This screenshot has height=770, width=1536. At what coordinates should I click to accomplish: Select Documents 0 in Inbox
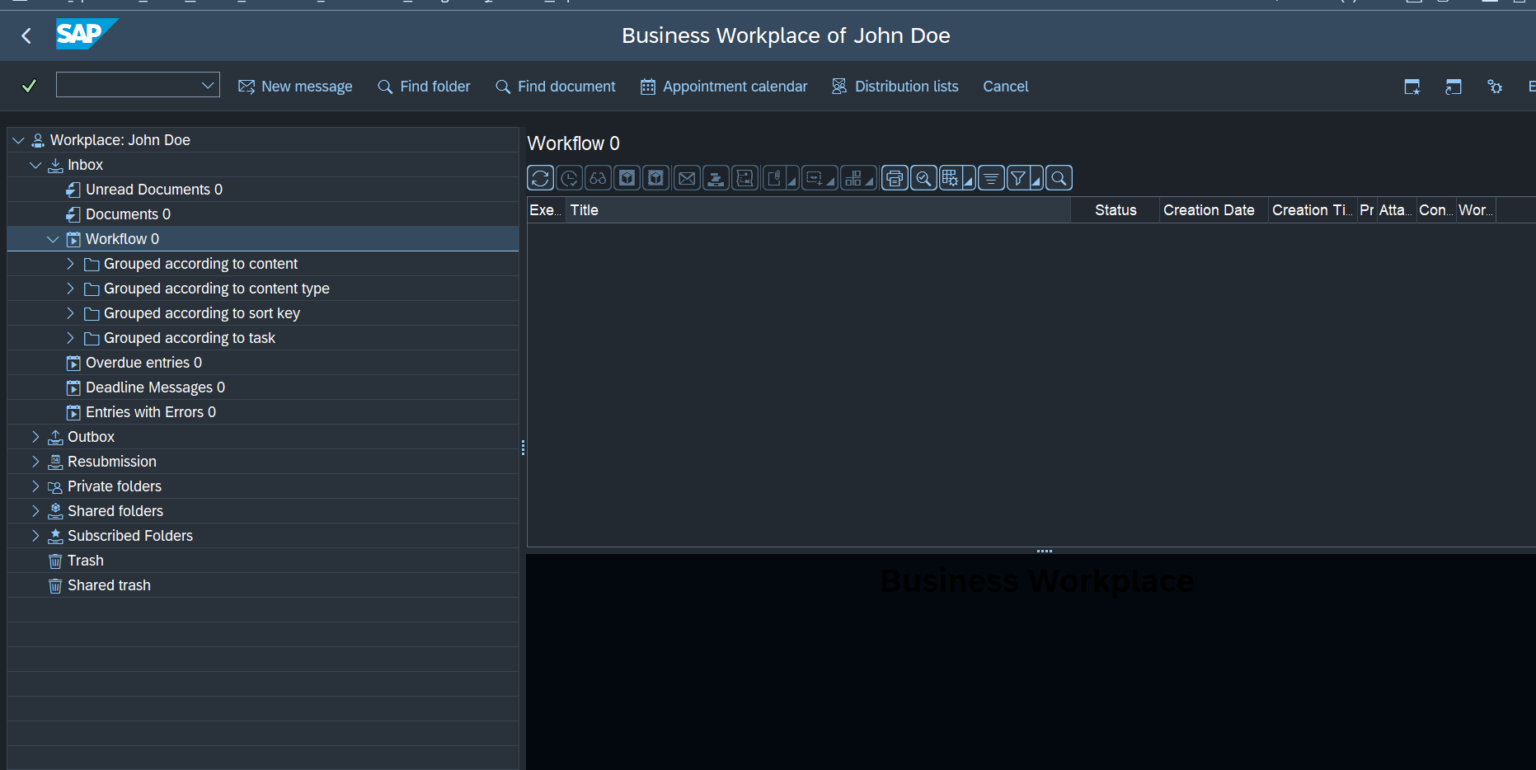(128, 214)
